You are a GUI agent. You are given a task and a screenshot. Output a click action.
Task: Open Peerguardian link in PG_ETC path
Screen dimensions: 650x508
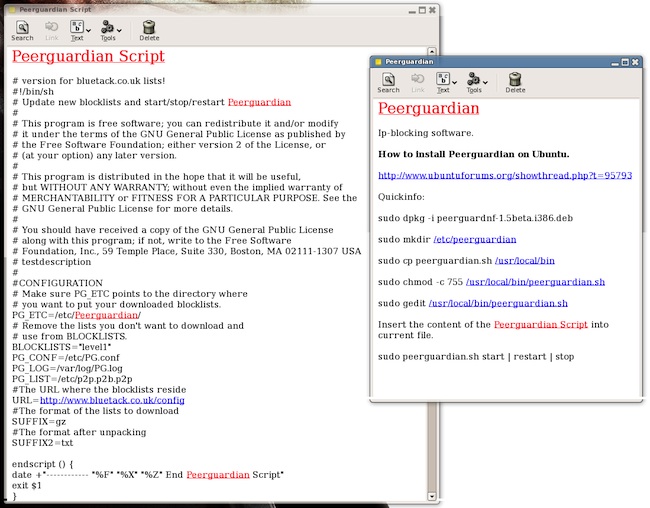(107, 315)
